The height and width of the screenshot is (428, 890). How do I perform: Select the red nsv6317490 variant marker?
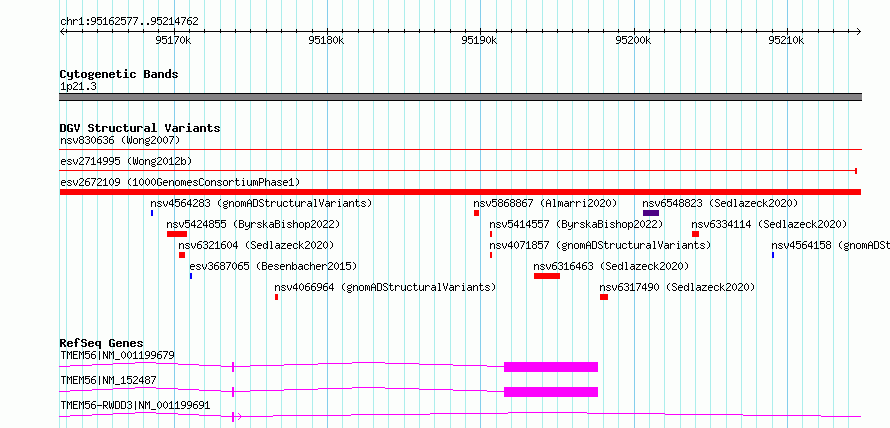(x=604, y=297)
